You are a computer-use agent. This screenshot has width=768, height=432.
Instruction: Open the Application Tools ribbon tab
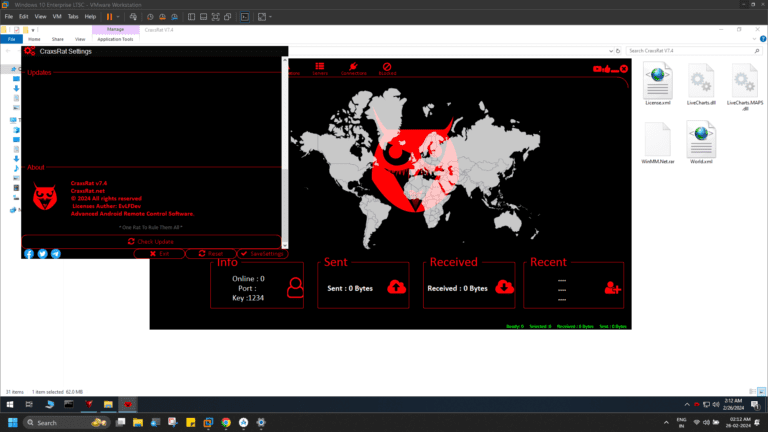[115, 39]
